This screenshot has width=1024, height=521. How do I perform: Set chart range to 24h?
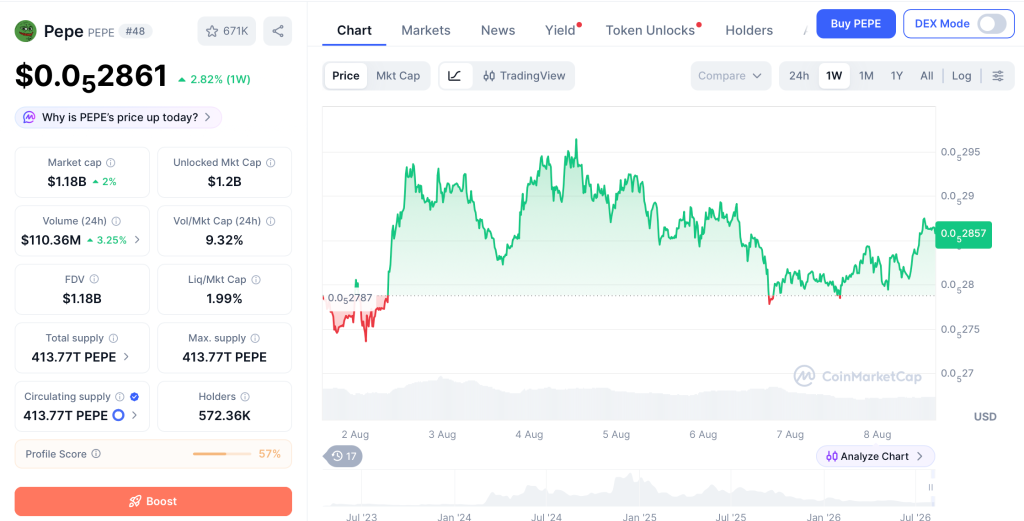coord(799,76)
